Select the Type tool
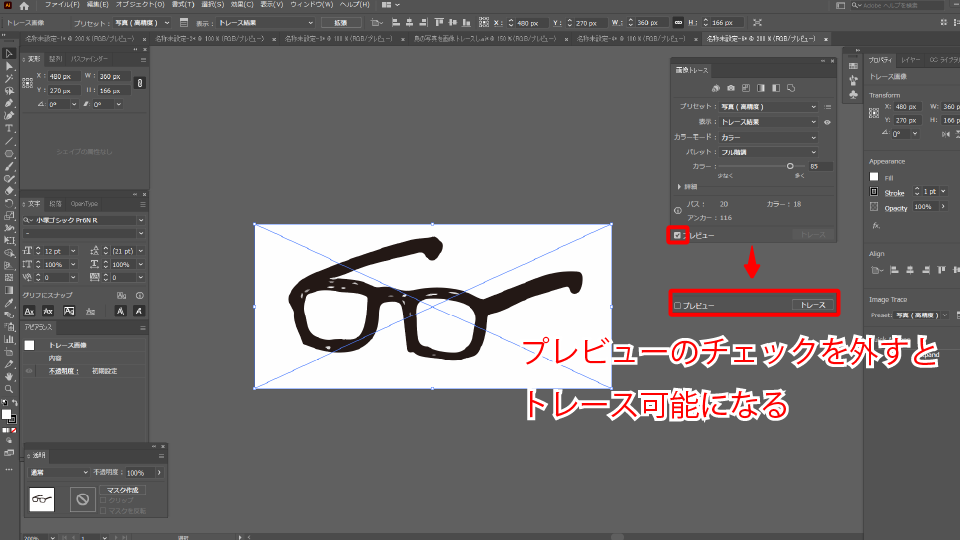This screenshot has height=540, width=960. click(x=9, y=129)
